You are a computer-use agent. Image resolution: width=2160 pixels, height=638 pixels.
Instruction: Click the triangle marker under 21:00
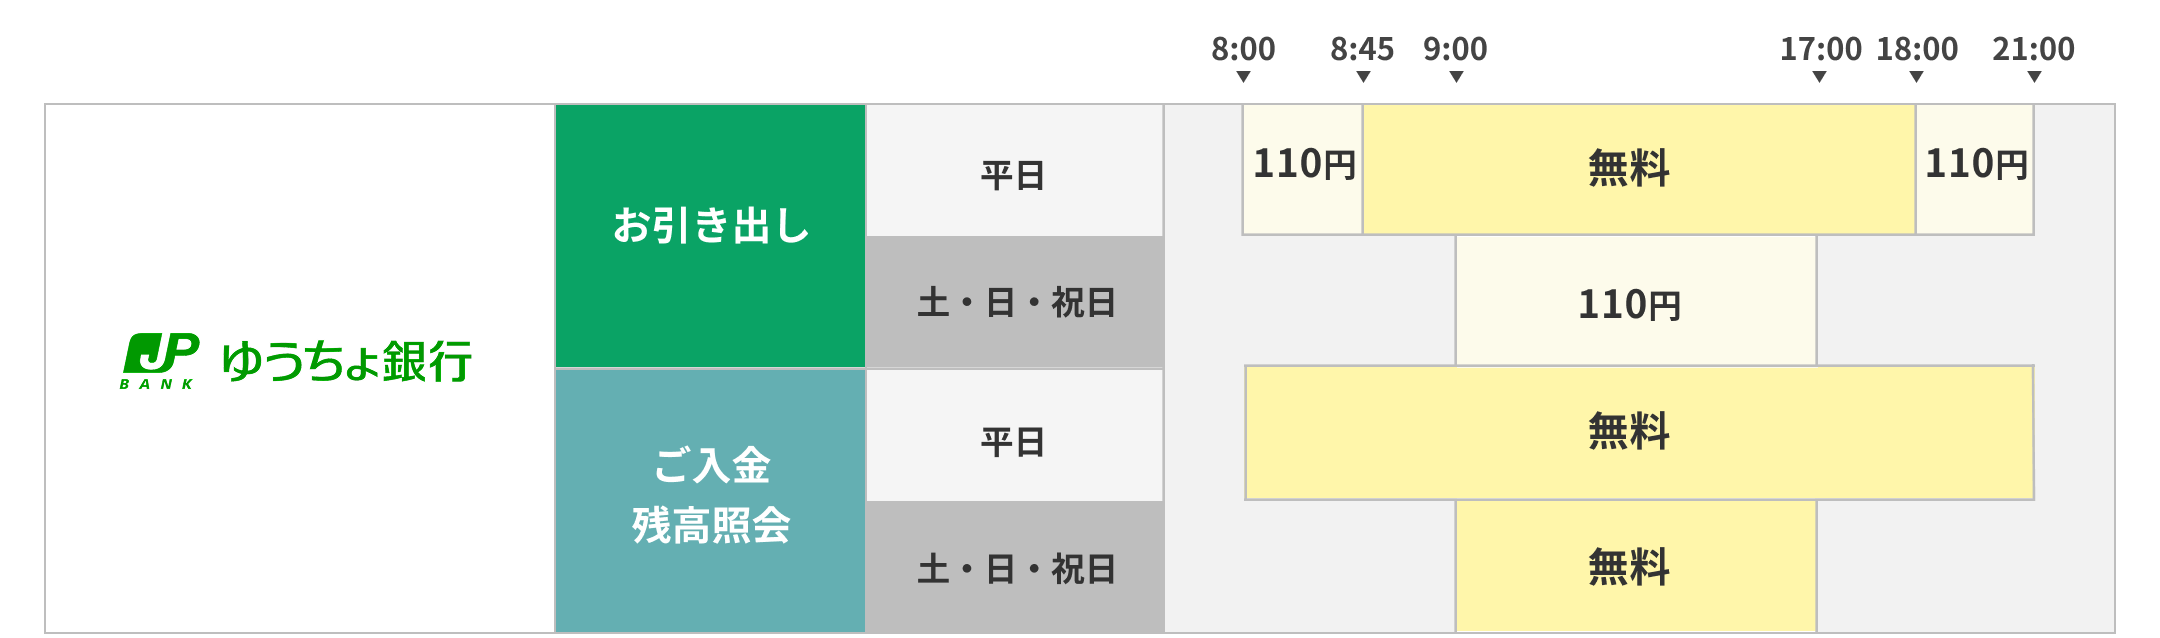pos(2034,77)
